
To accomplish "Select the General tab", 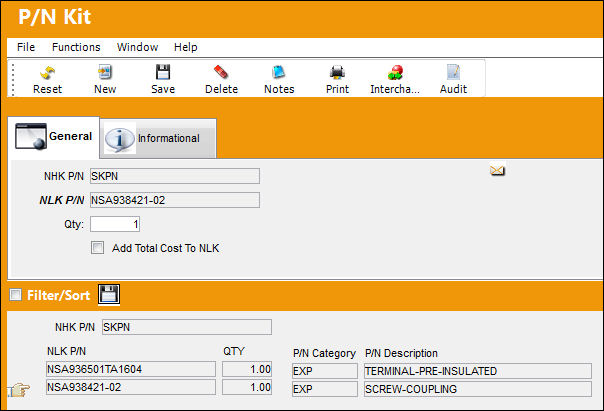I will (54, 137).
